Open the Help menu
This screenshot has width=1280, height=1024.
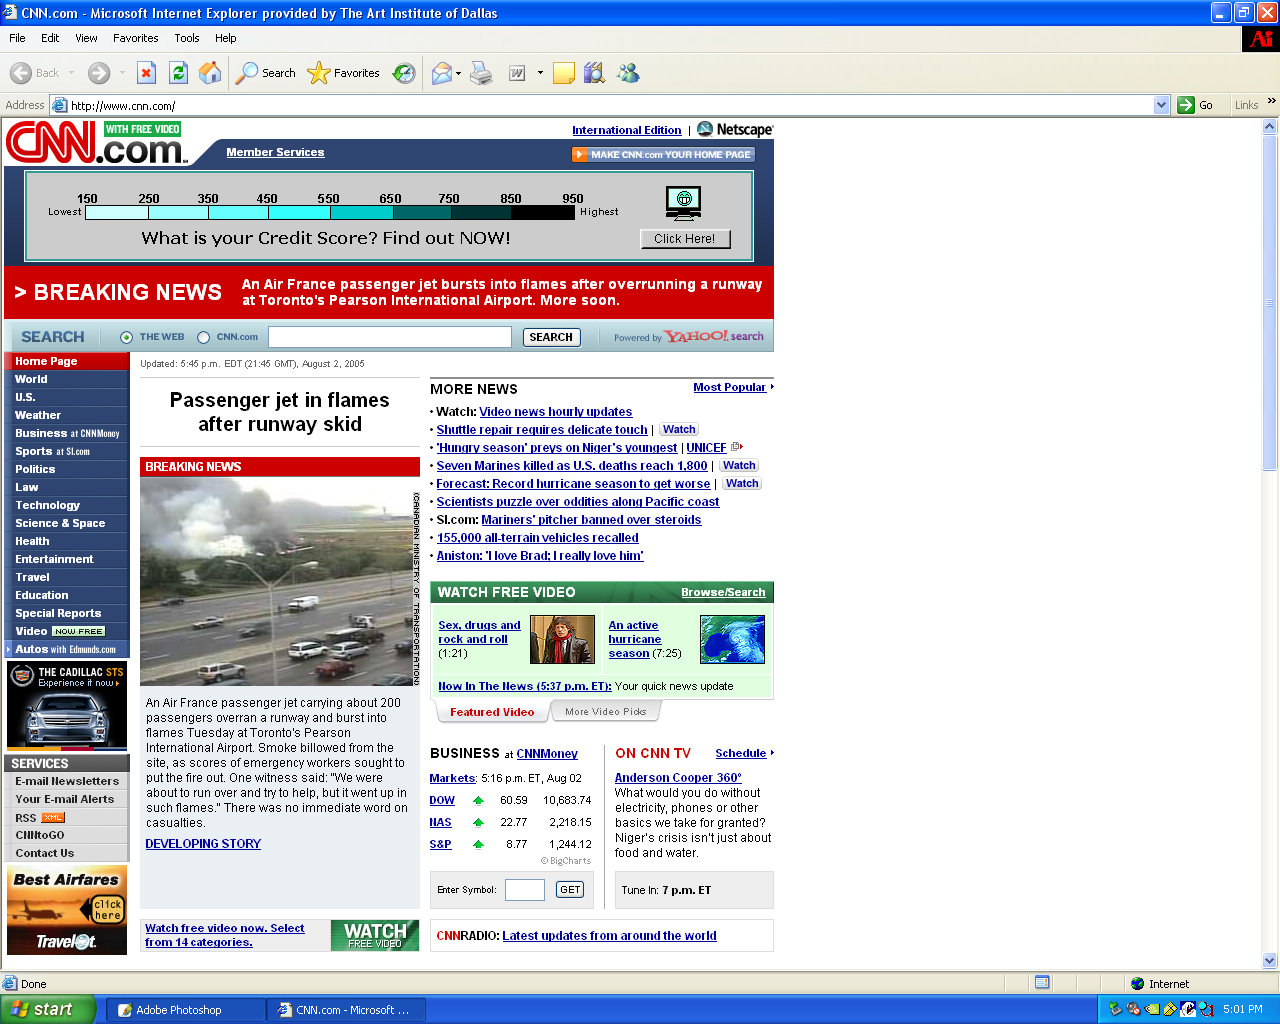pyautogui.click(x=225, y=38)
